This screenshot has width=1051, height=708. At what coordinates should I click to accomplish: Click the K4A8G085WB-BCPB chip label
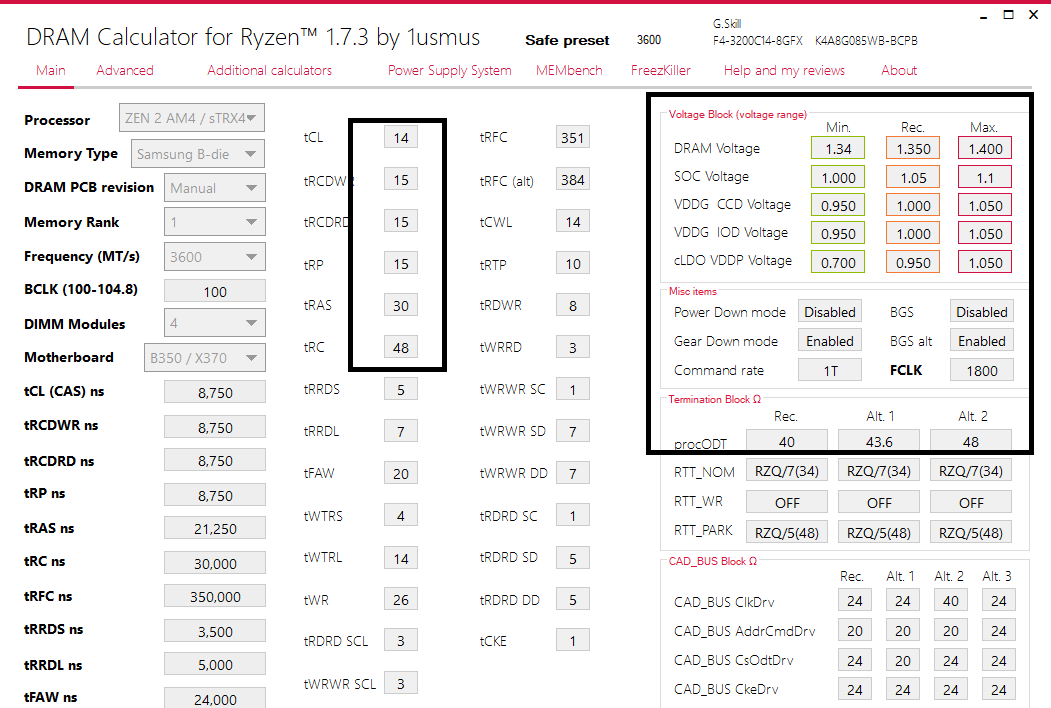pos(866,40)
